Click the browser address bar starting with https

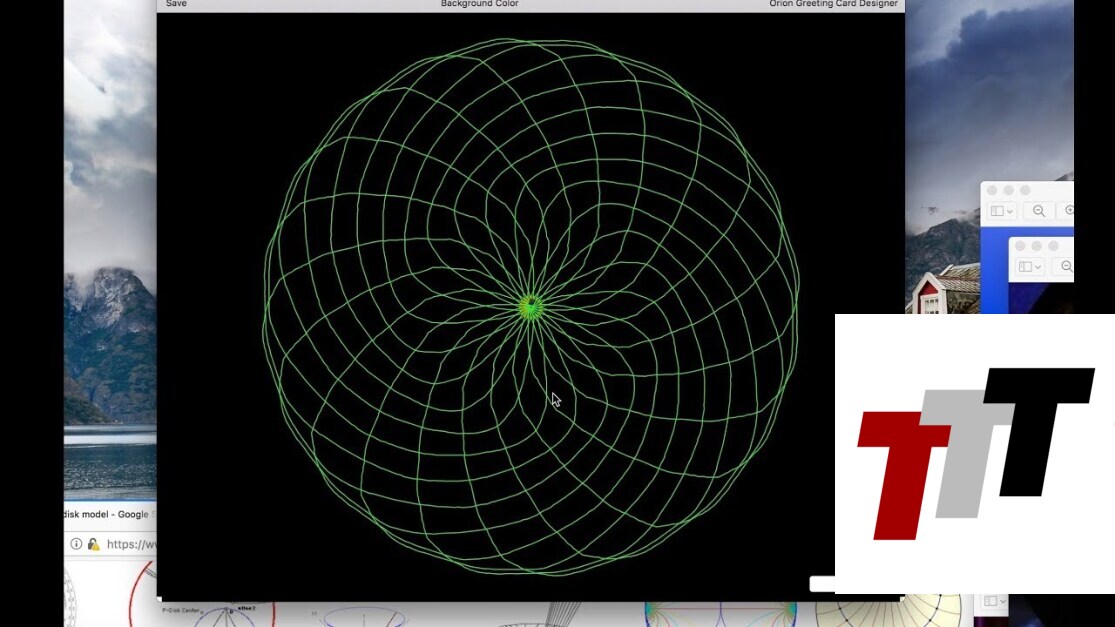[x=130, y=544]
